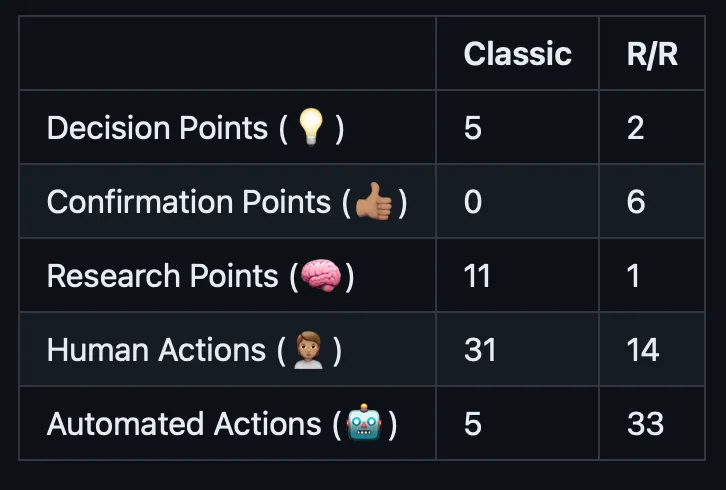726x490 pixels.
Task: Click Classic value 0 for Confirmation Points
Action: (473, 202)
